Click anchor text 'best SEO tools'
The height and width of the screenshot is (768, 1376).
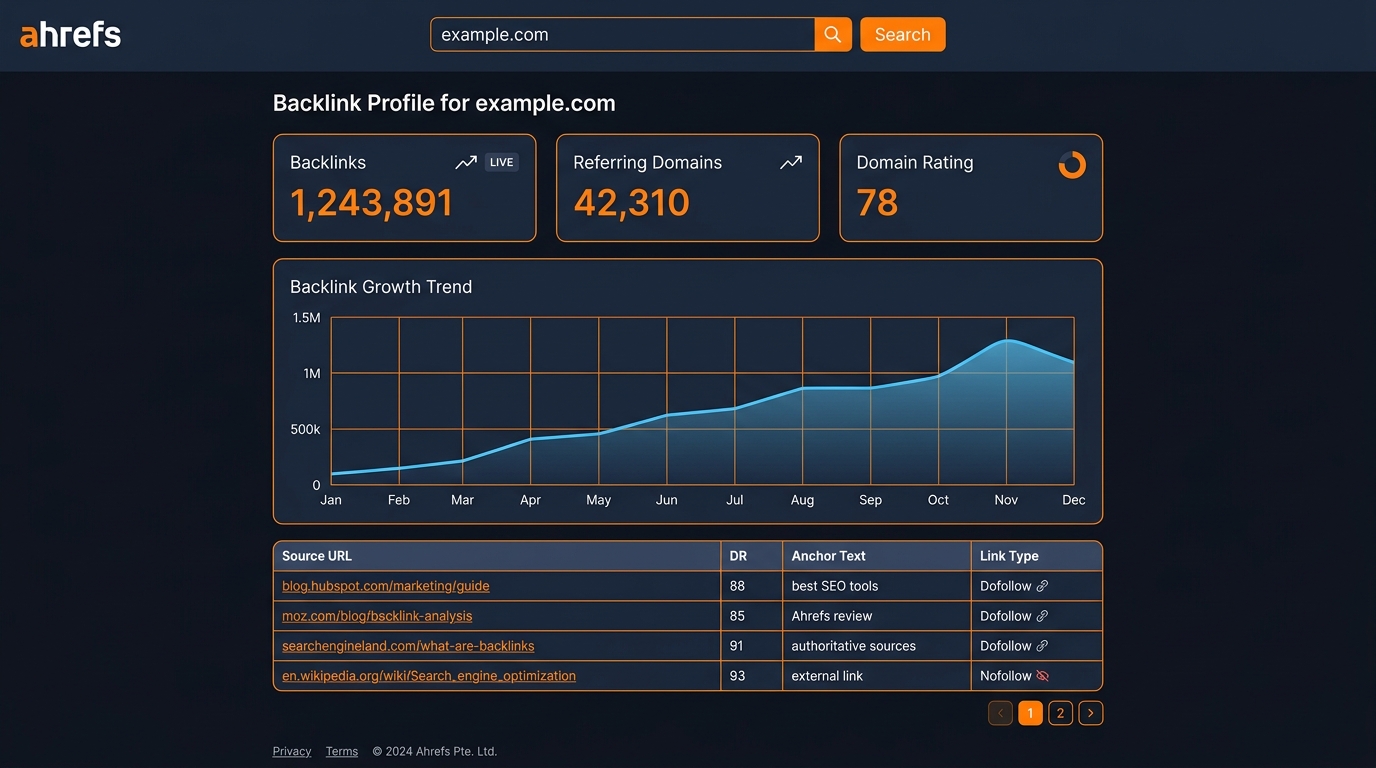point(835,586)
